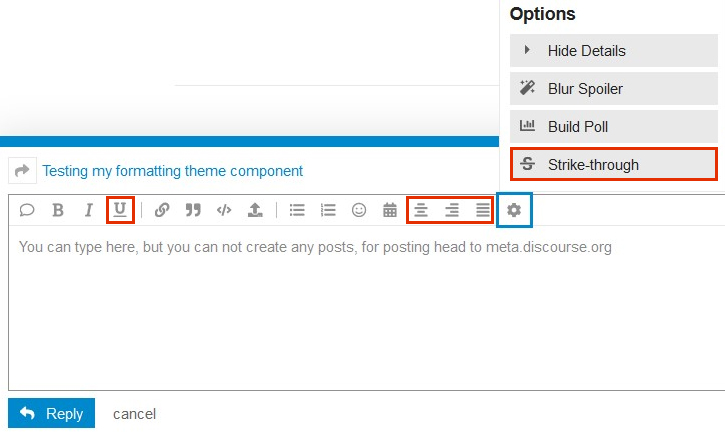Open the emoji picker
The image size is (725, 432).
point(359,210)
